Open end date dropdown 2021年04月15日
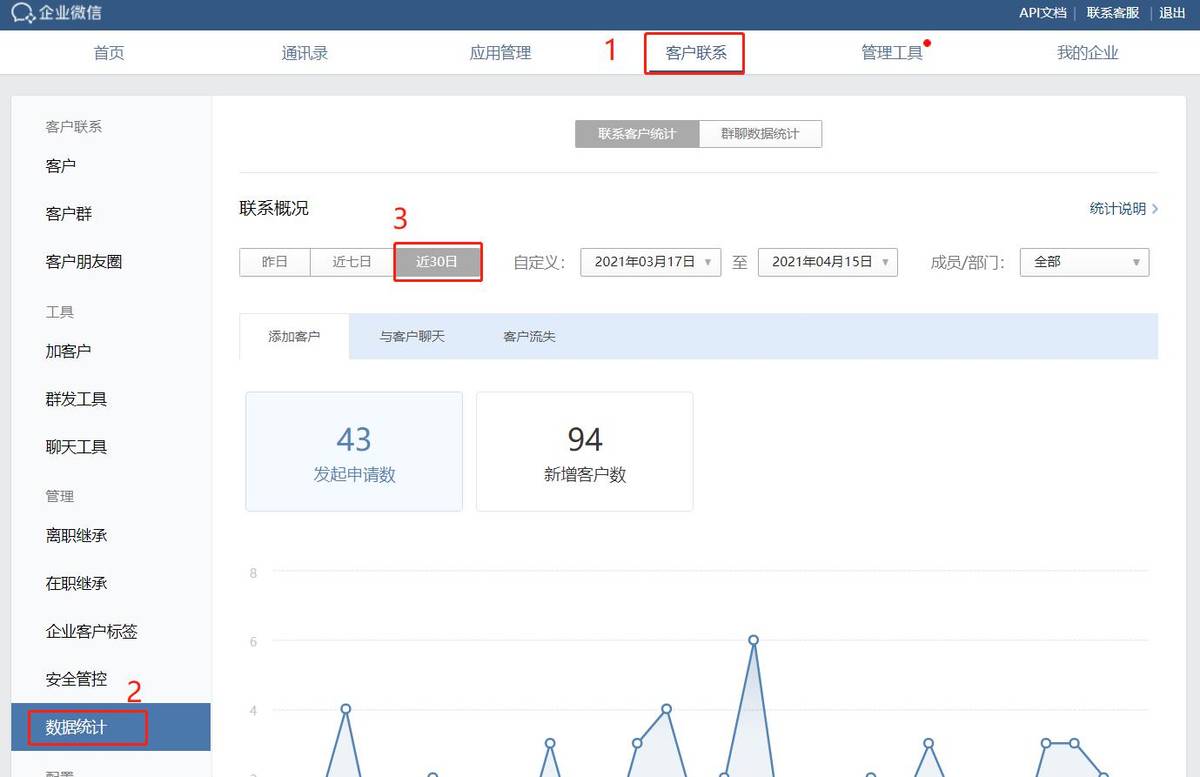Viewport: 1200px width, 777px height. coord(828,262)
